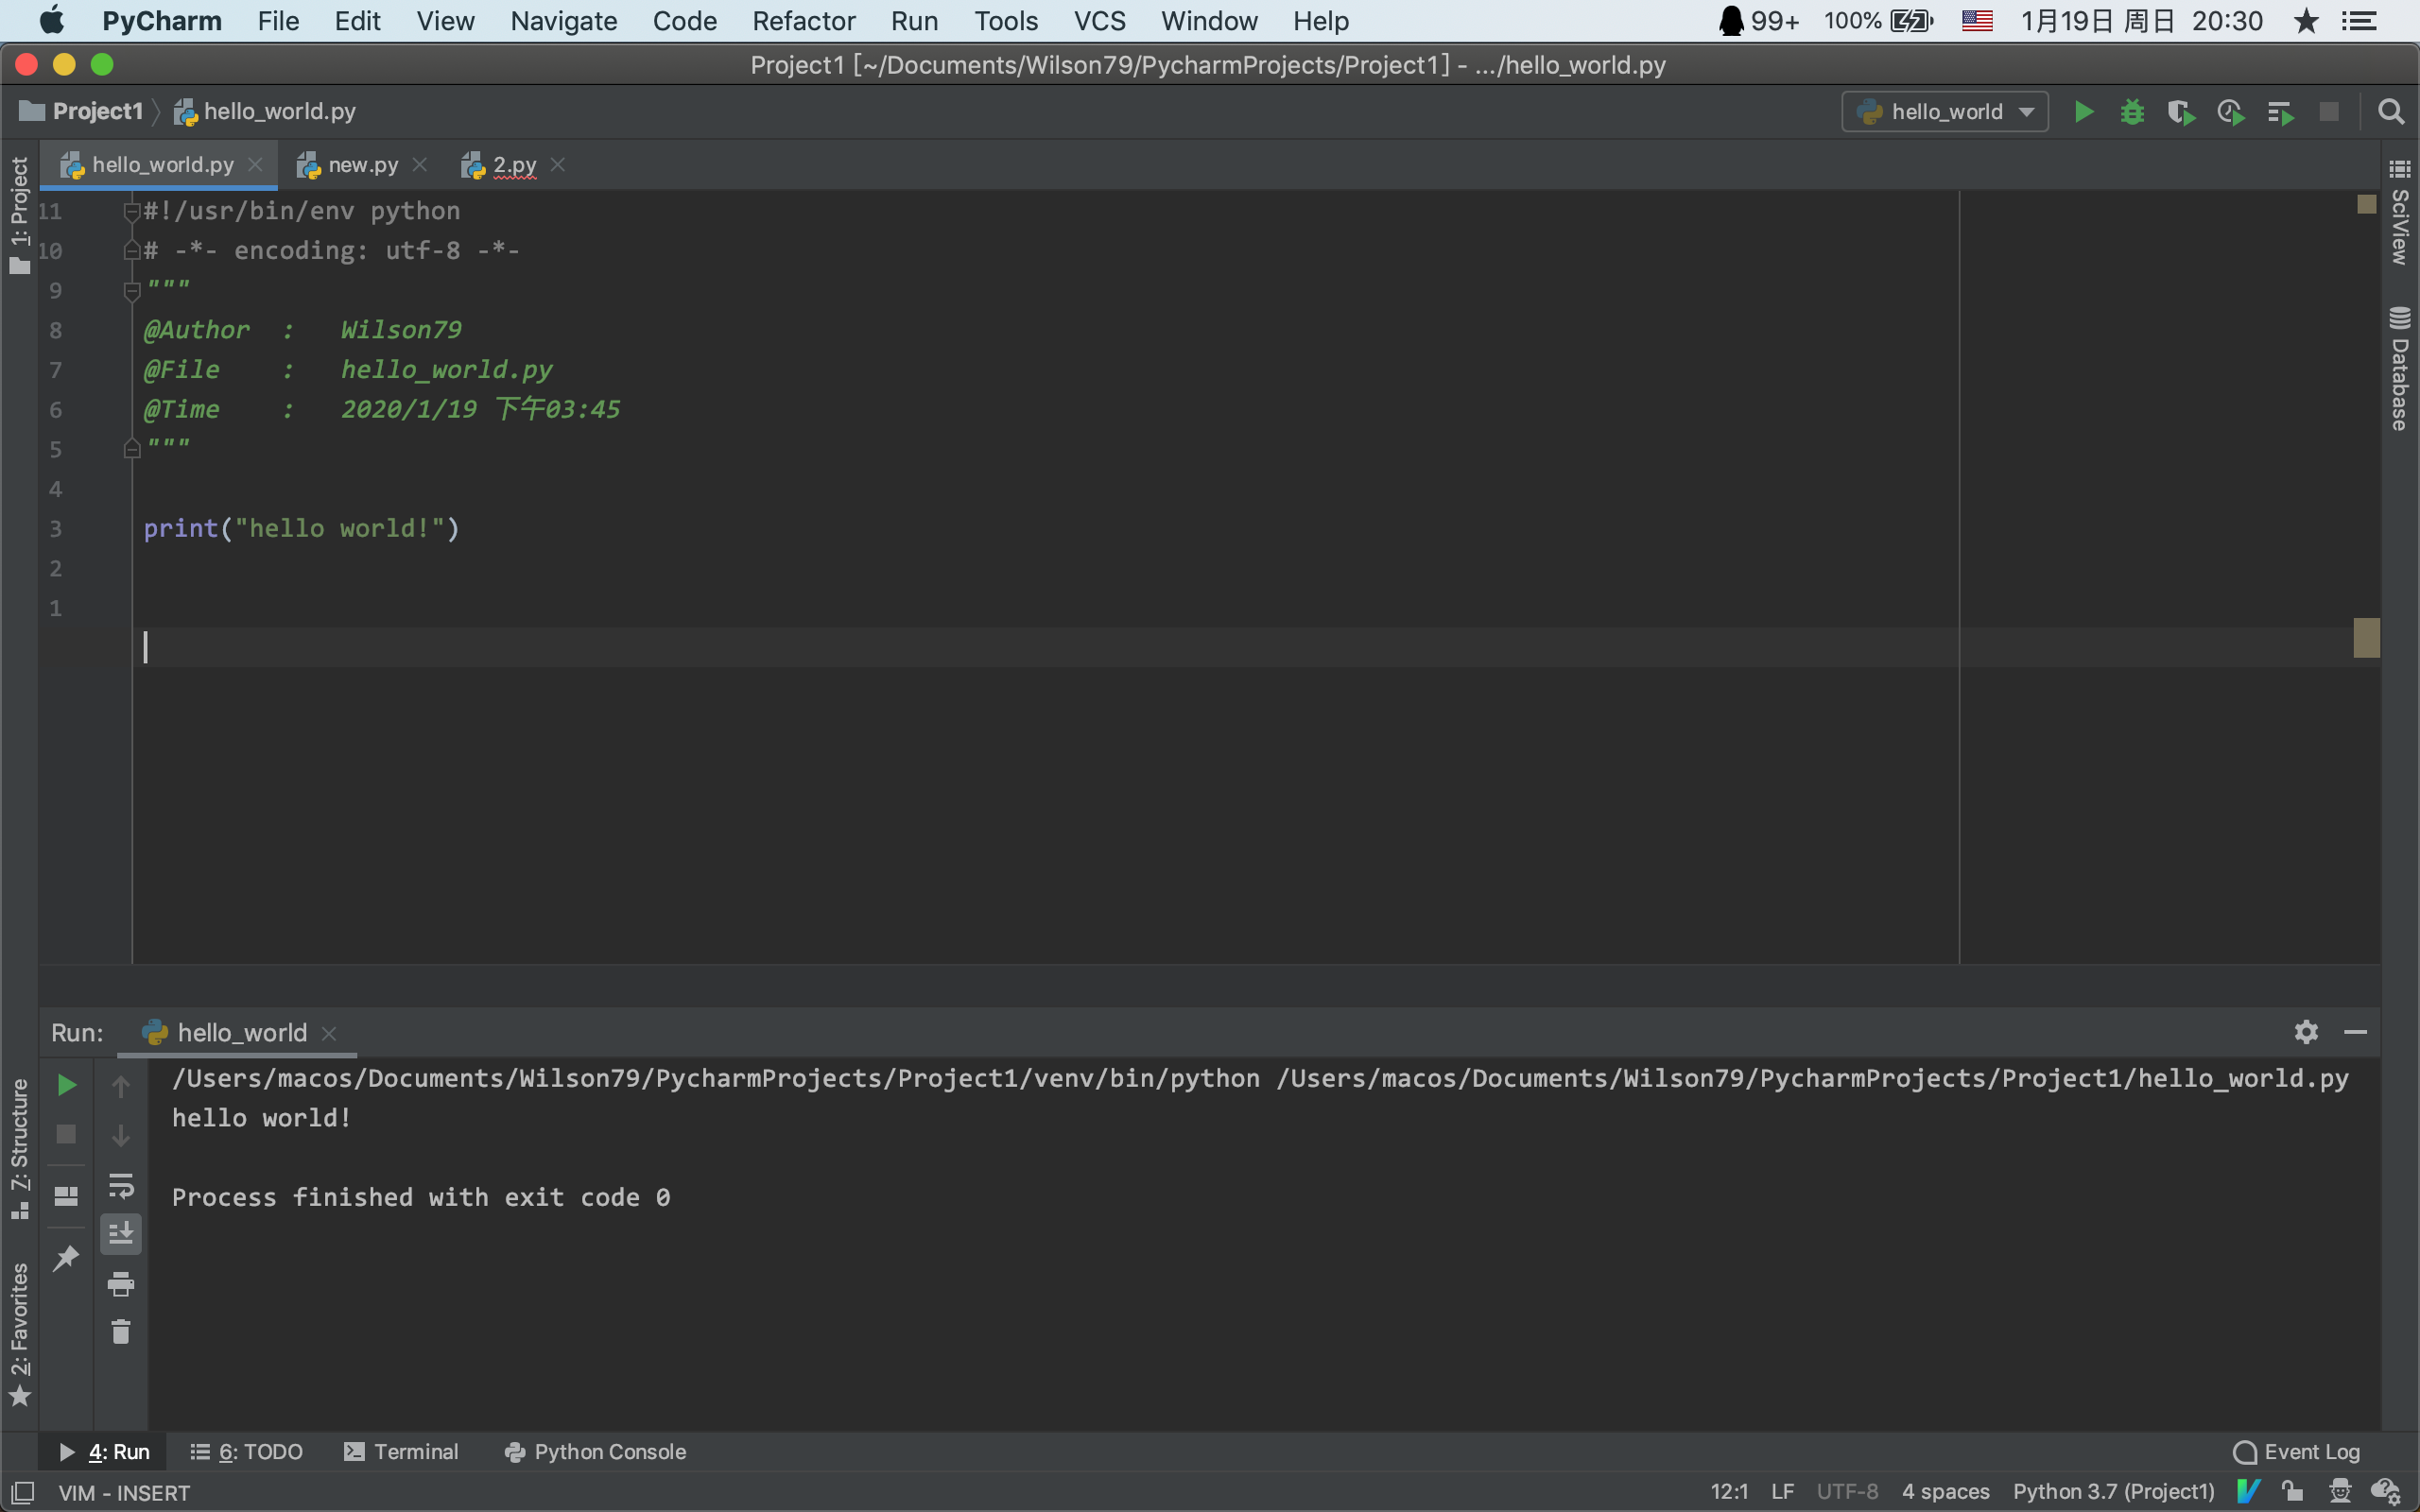Open the Tools menu in menu bar
This screenshot has width=2420, height=1512.
tap(1005, 21)
